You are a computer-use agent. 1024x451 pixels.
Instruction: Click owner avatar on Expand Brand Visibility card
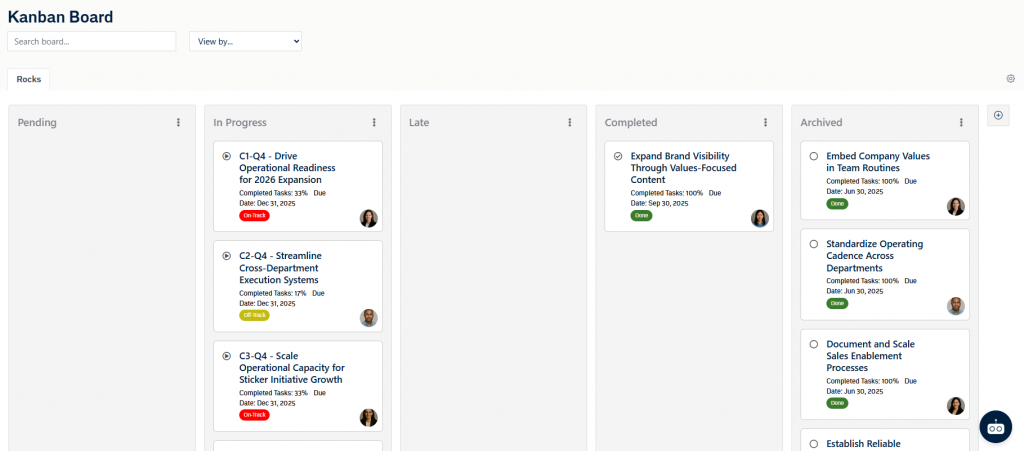coord(760,218)
